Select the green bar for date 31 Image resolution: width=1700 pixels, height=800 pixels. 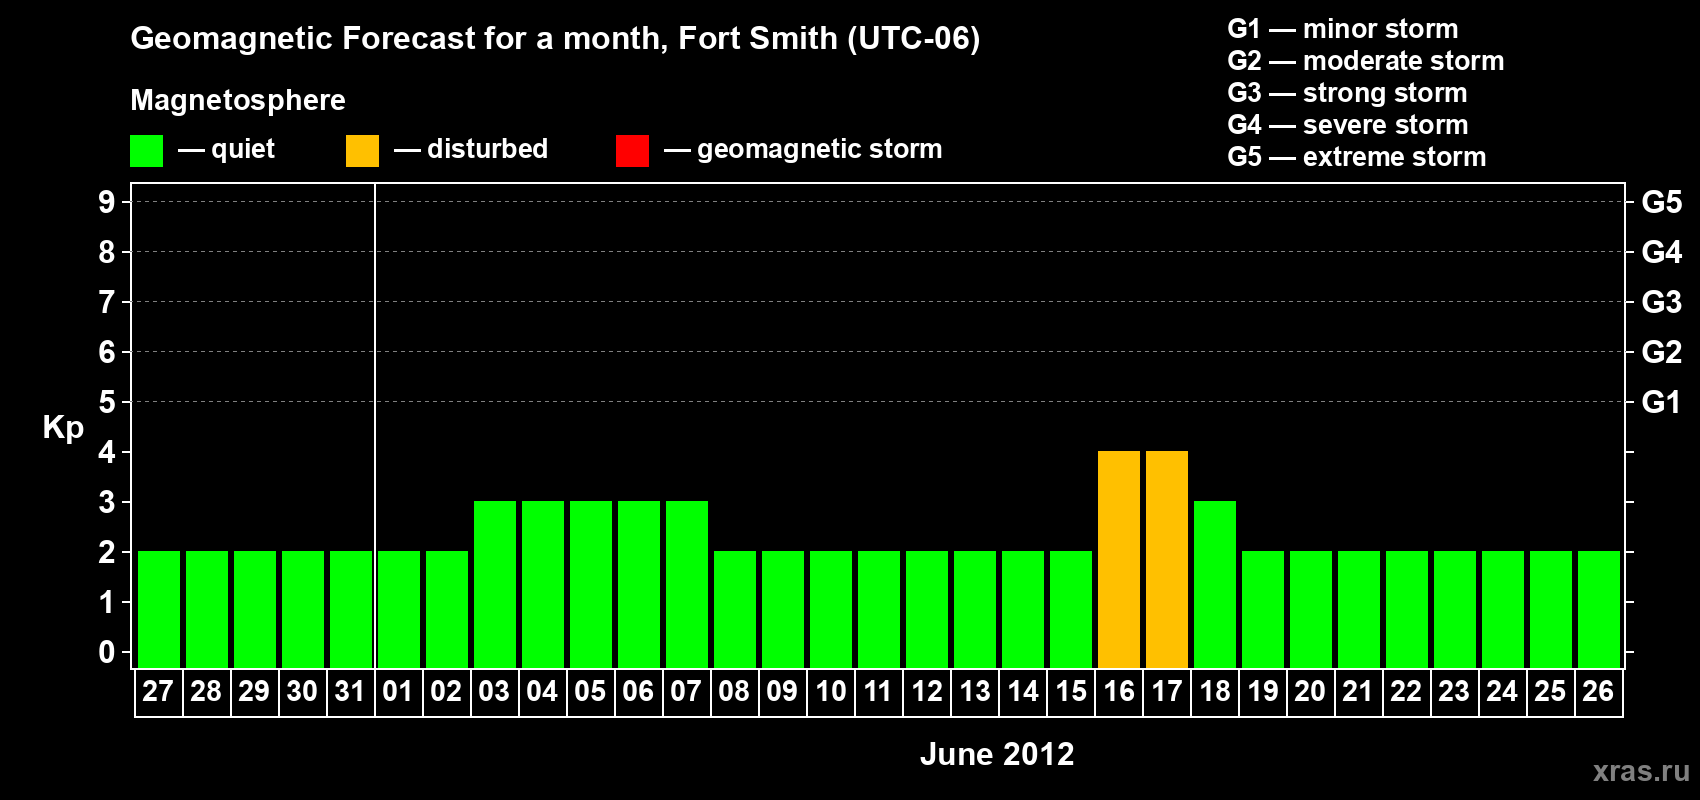(x=351, y=609)
